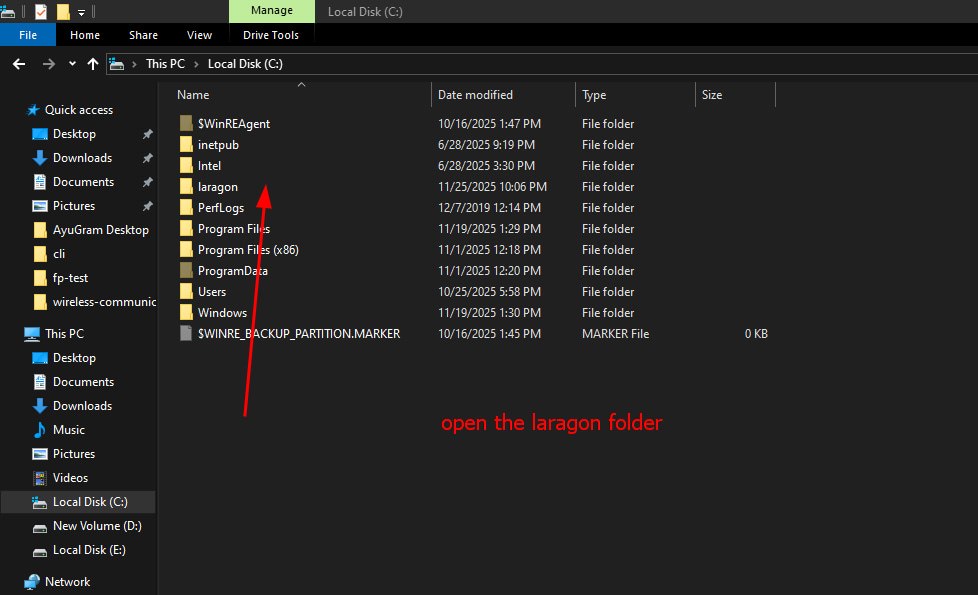978x595 pixels.
Task: Sort by the Type column header
Action: [594, 95]
